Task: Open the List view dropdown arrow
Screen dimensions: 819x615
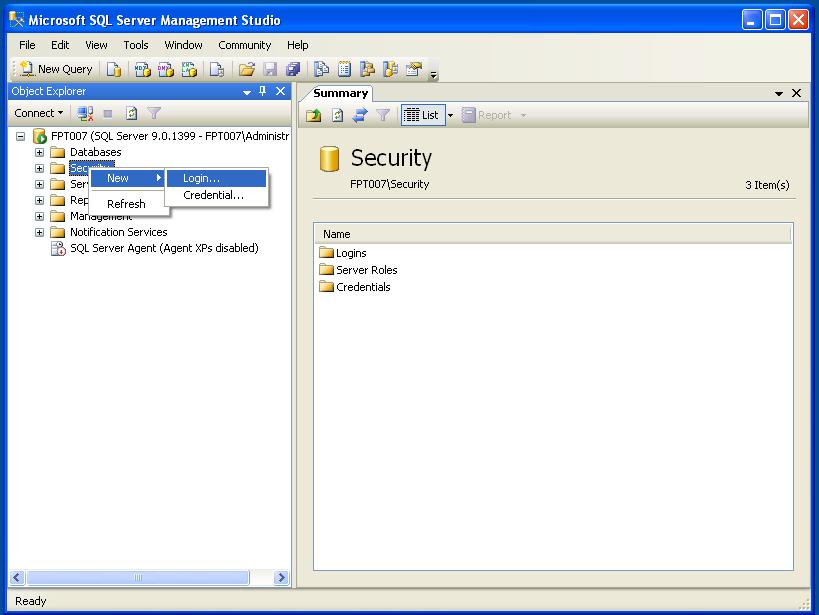Action: point(450,115)
